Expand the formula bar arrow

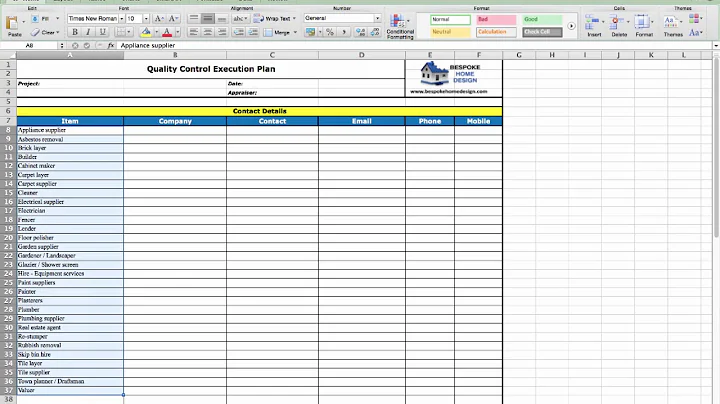716,45
